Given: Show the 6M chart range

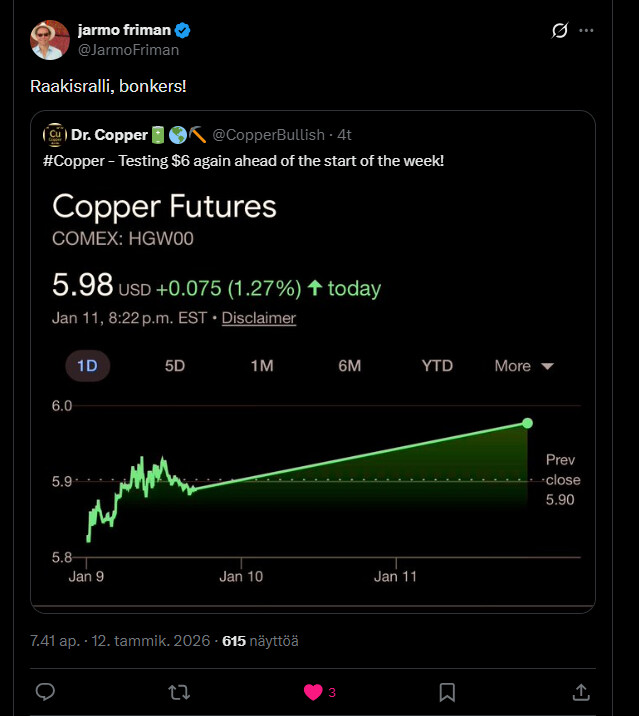Looking at the screenshot, I should pyautogui.click(x=349, y=366).
